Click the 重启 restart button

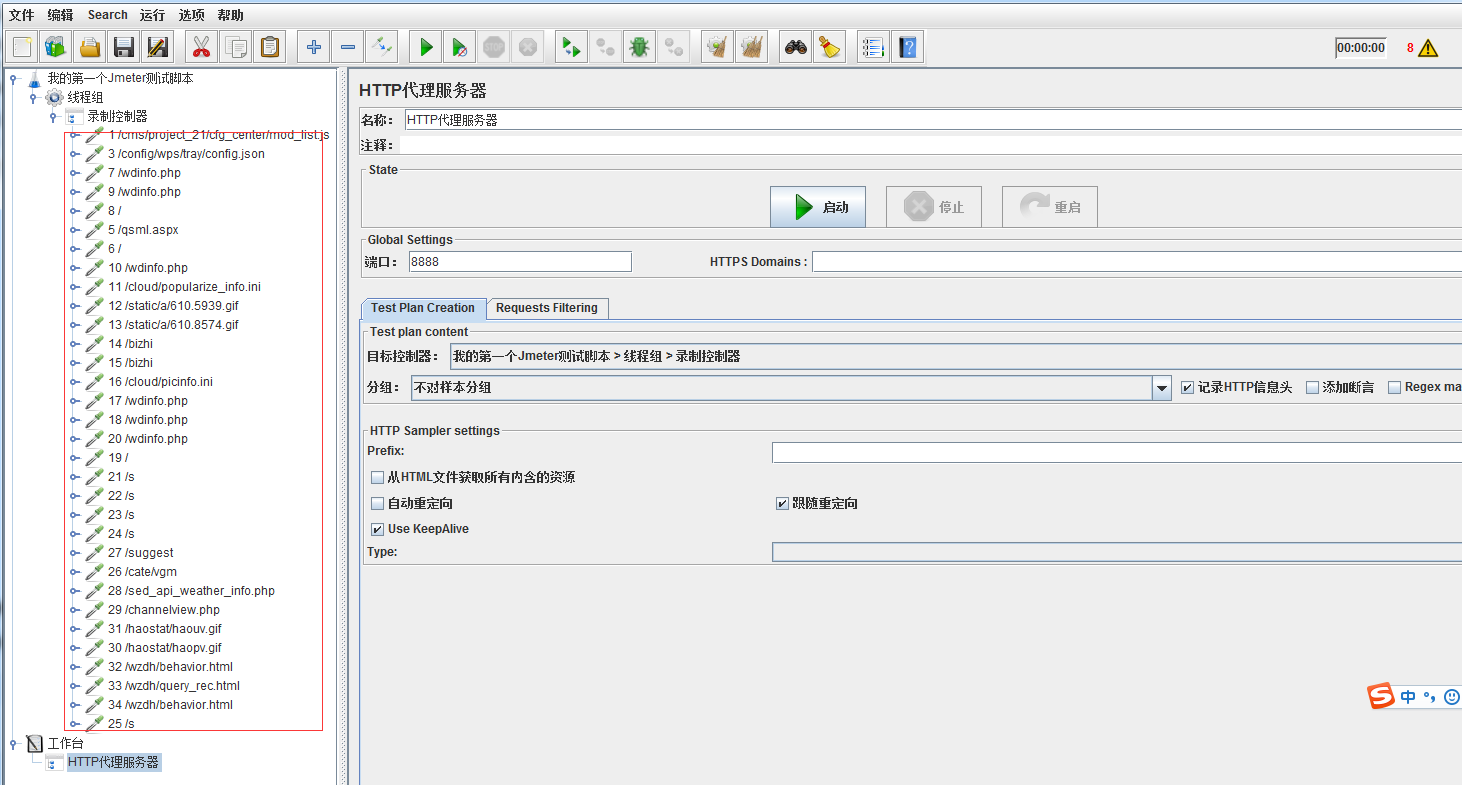tap(1050, 207)
